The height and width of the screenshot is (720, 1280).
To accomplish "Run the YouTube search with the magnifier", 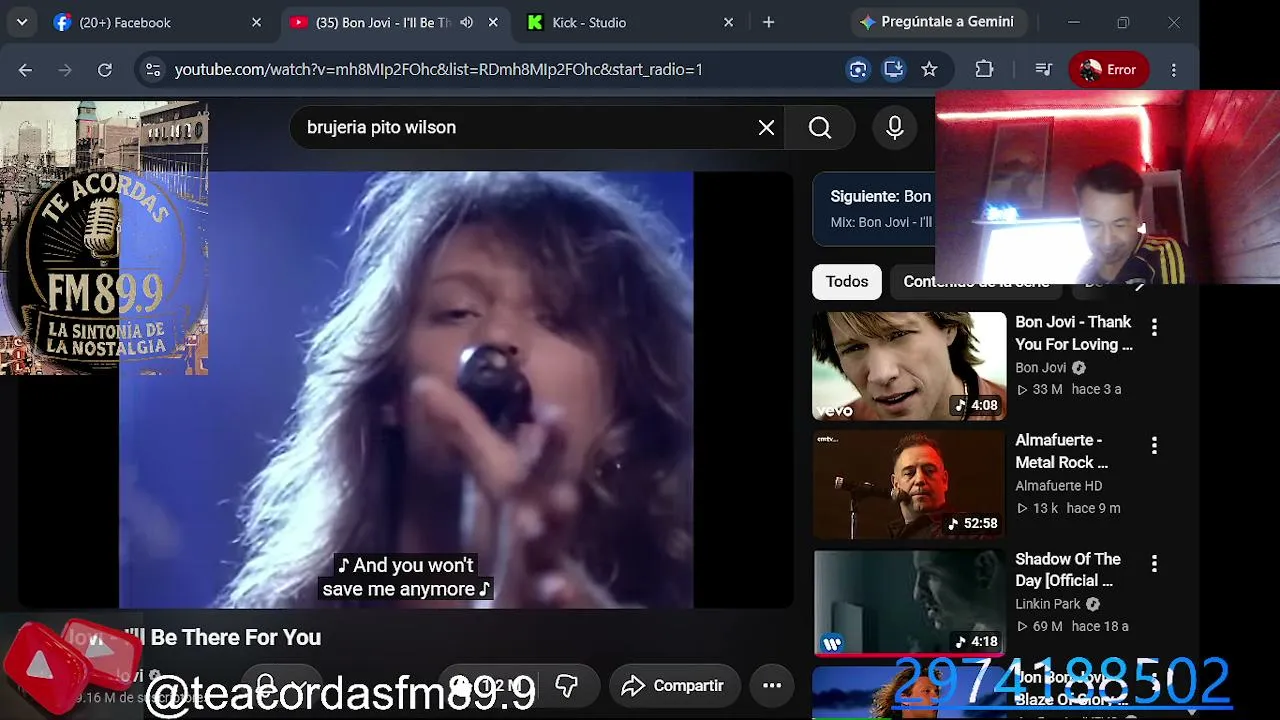I will click(x=820, y=127).
